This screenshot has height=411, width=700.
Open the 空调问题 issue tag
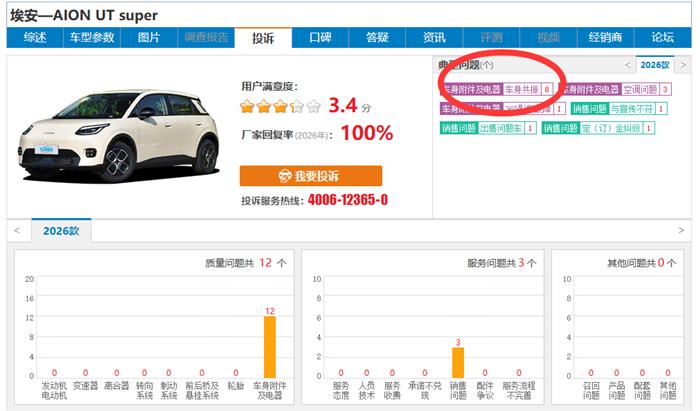coord(614,89)
